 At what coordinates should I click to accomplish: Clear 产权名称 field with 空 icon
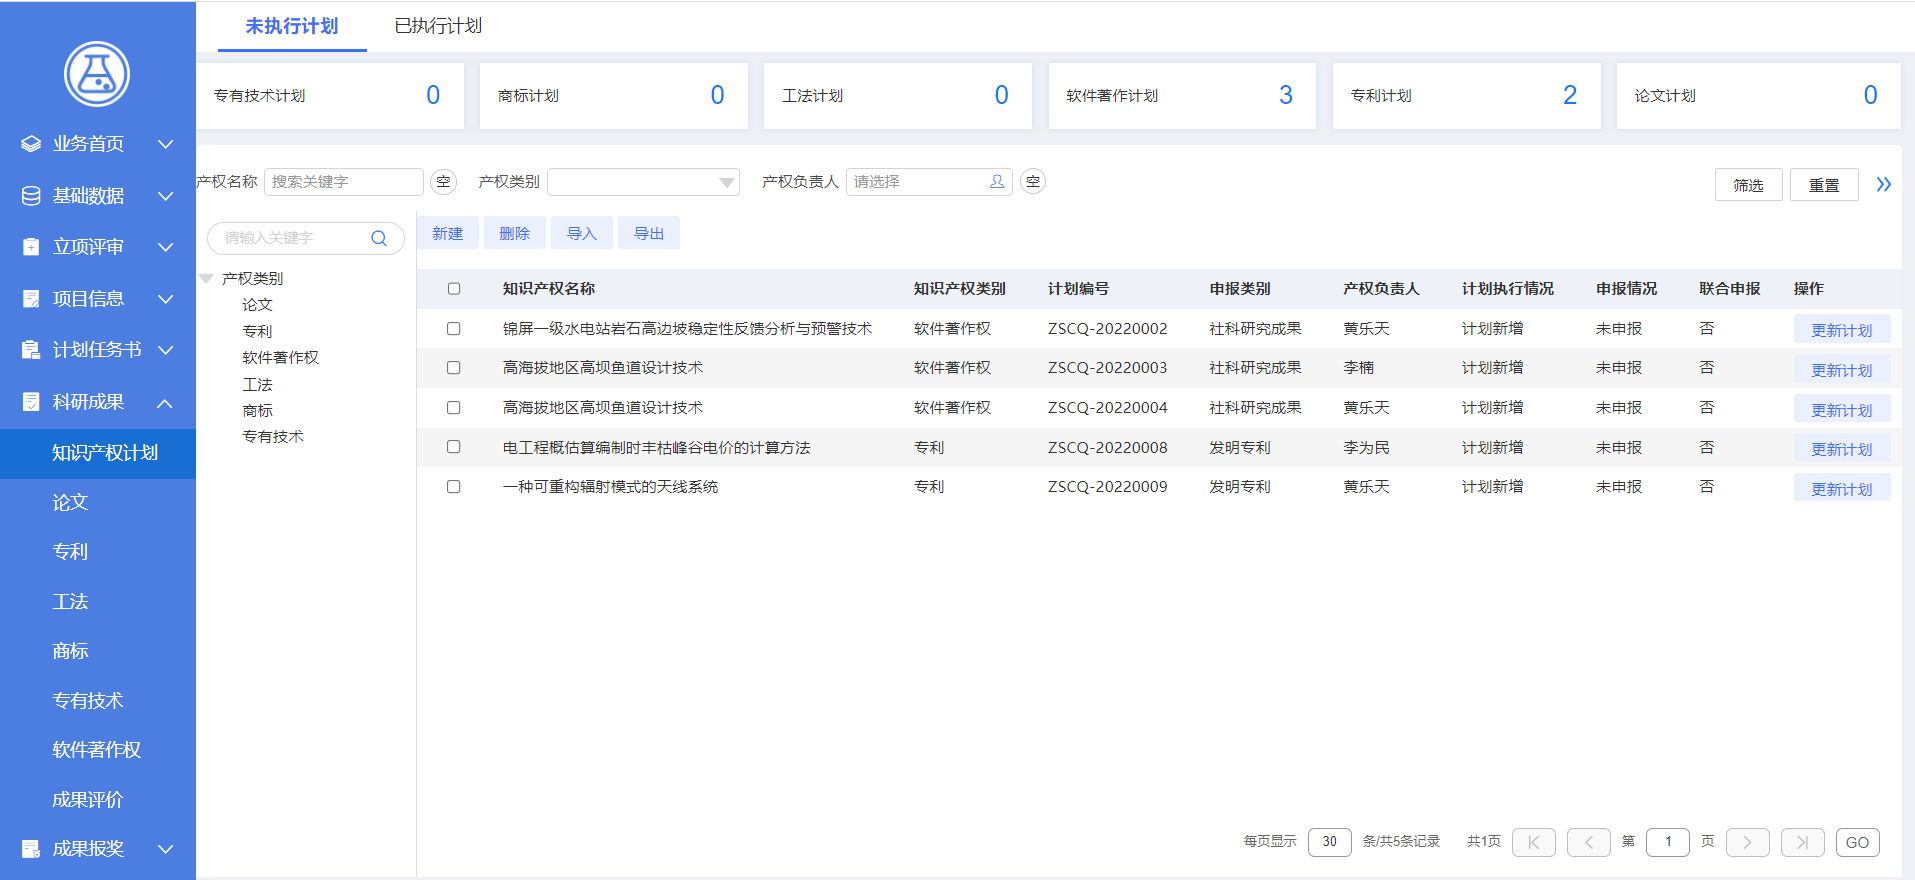click(x=443, y=182)
